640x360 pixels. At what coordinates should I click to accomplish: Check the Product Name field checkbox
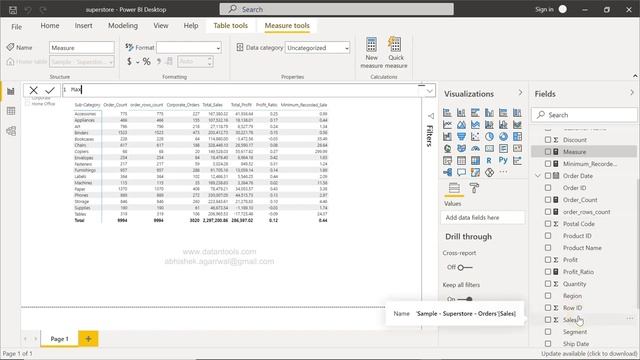coord(548,248)
